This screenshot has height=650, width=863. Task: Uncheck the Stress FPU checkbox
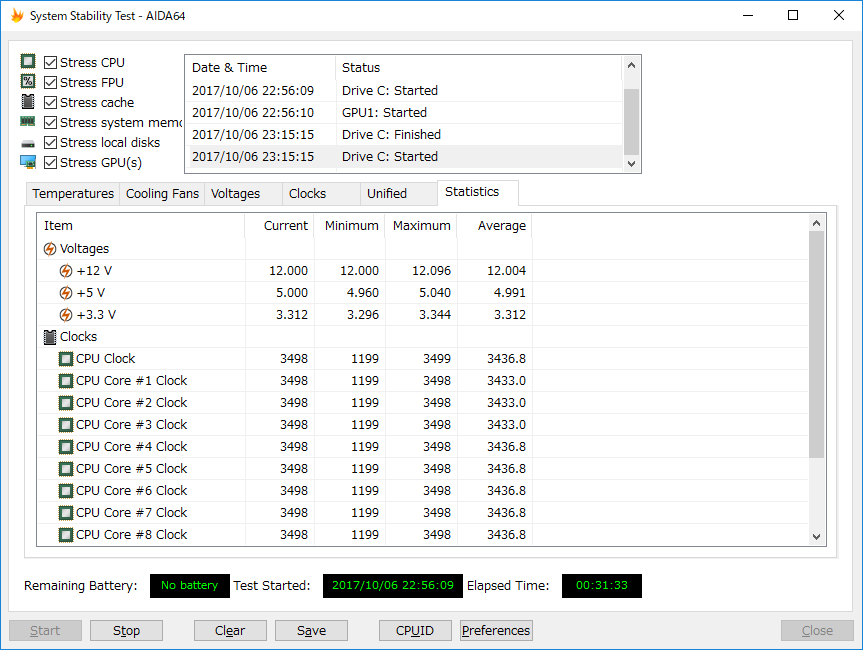[x=50, y=83]
